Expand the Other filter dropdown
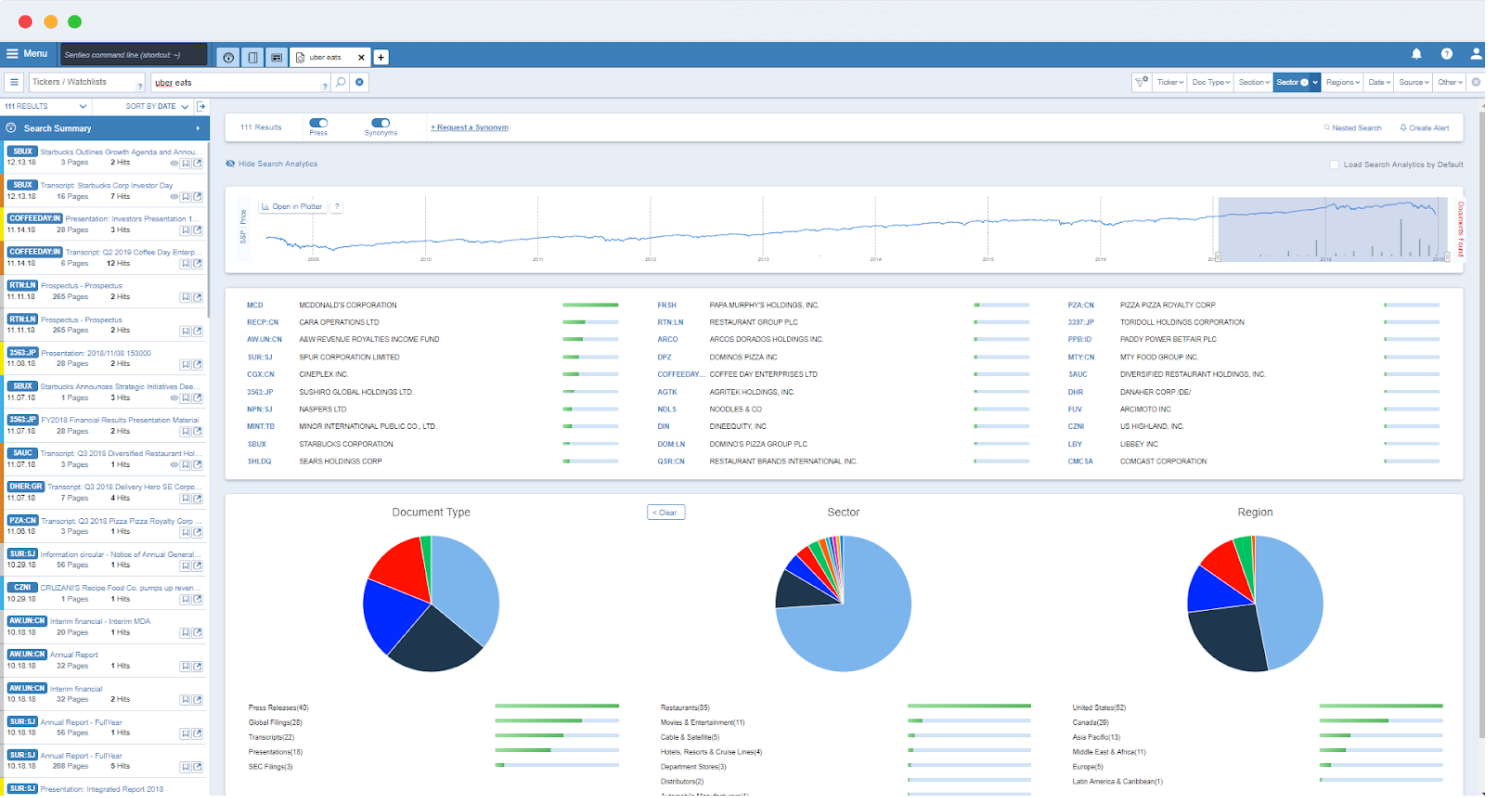The image size is (1488, 798). [x=1449, y=82]
